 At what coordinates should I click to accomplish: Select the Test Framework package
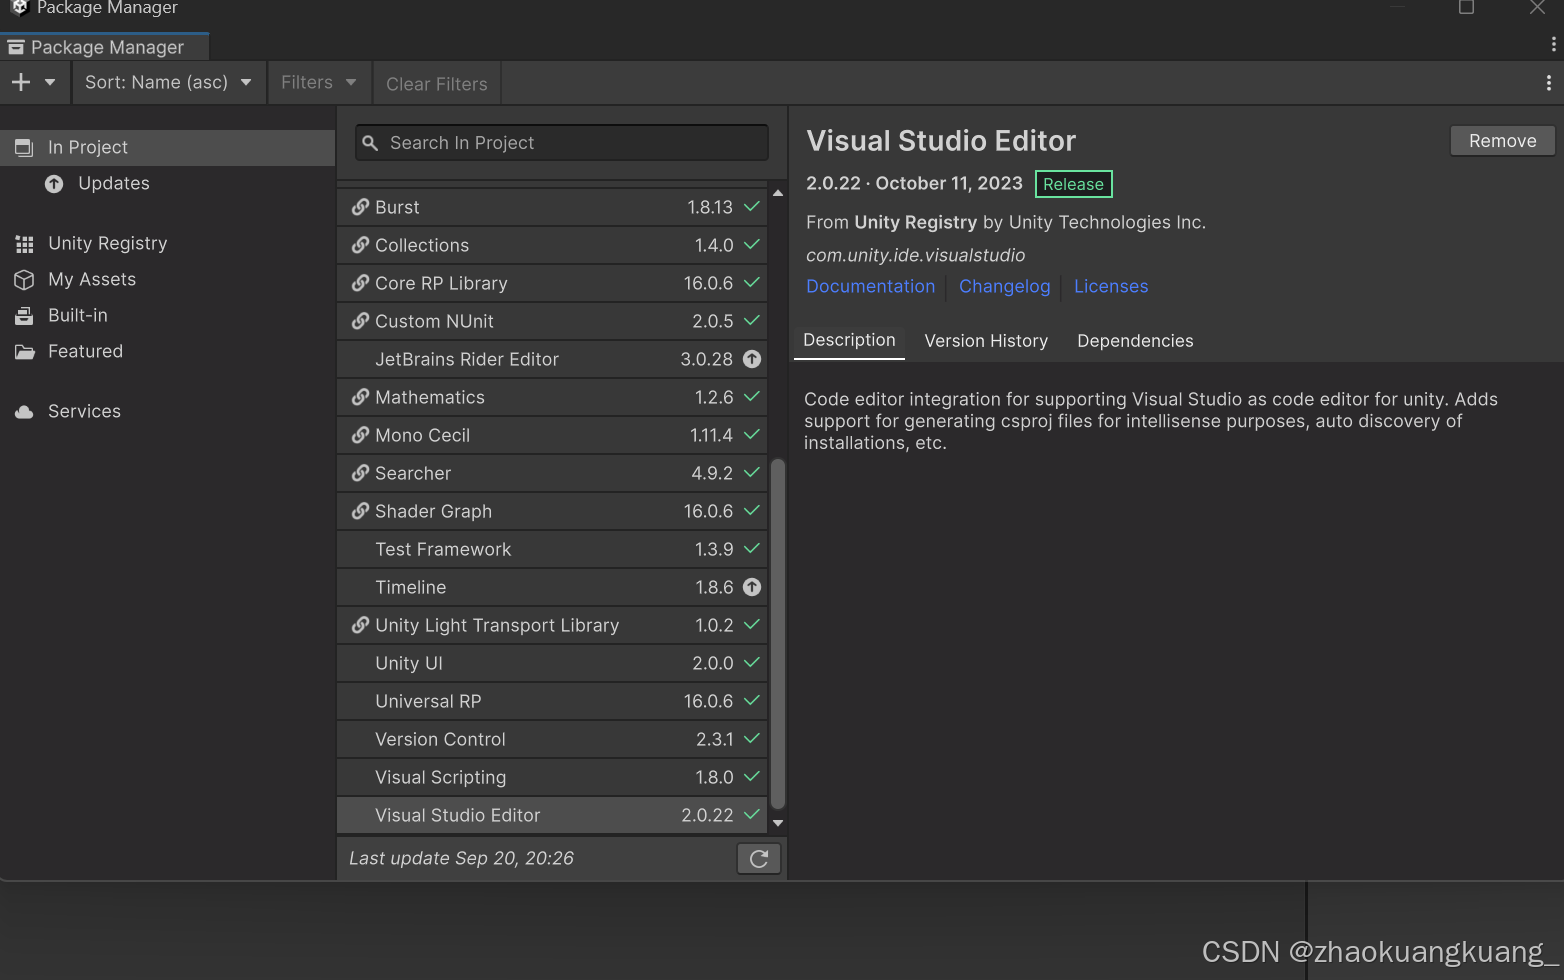(x=552, y=549)
